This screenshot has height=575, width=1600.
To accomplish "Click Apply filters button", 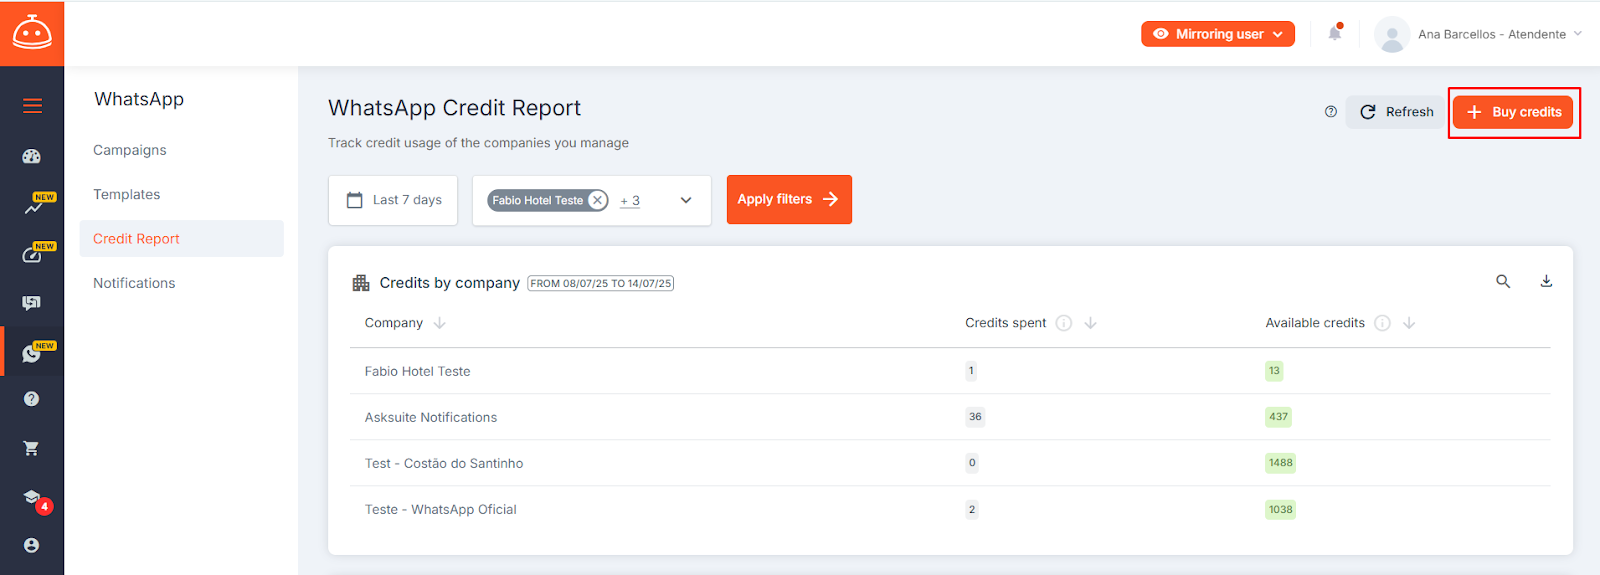I will click(x=789, y=199).
